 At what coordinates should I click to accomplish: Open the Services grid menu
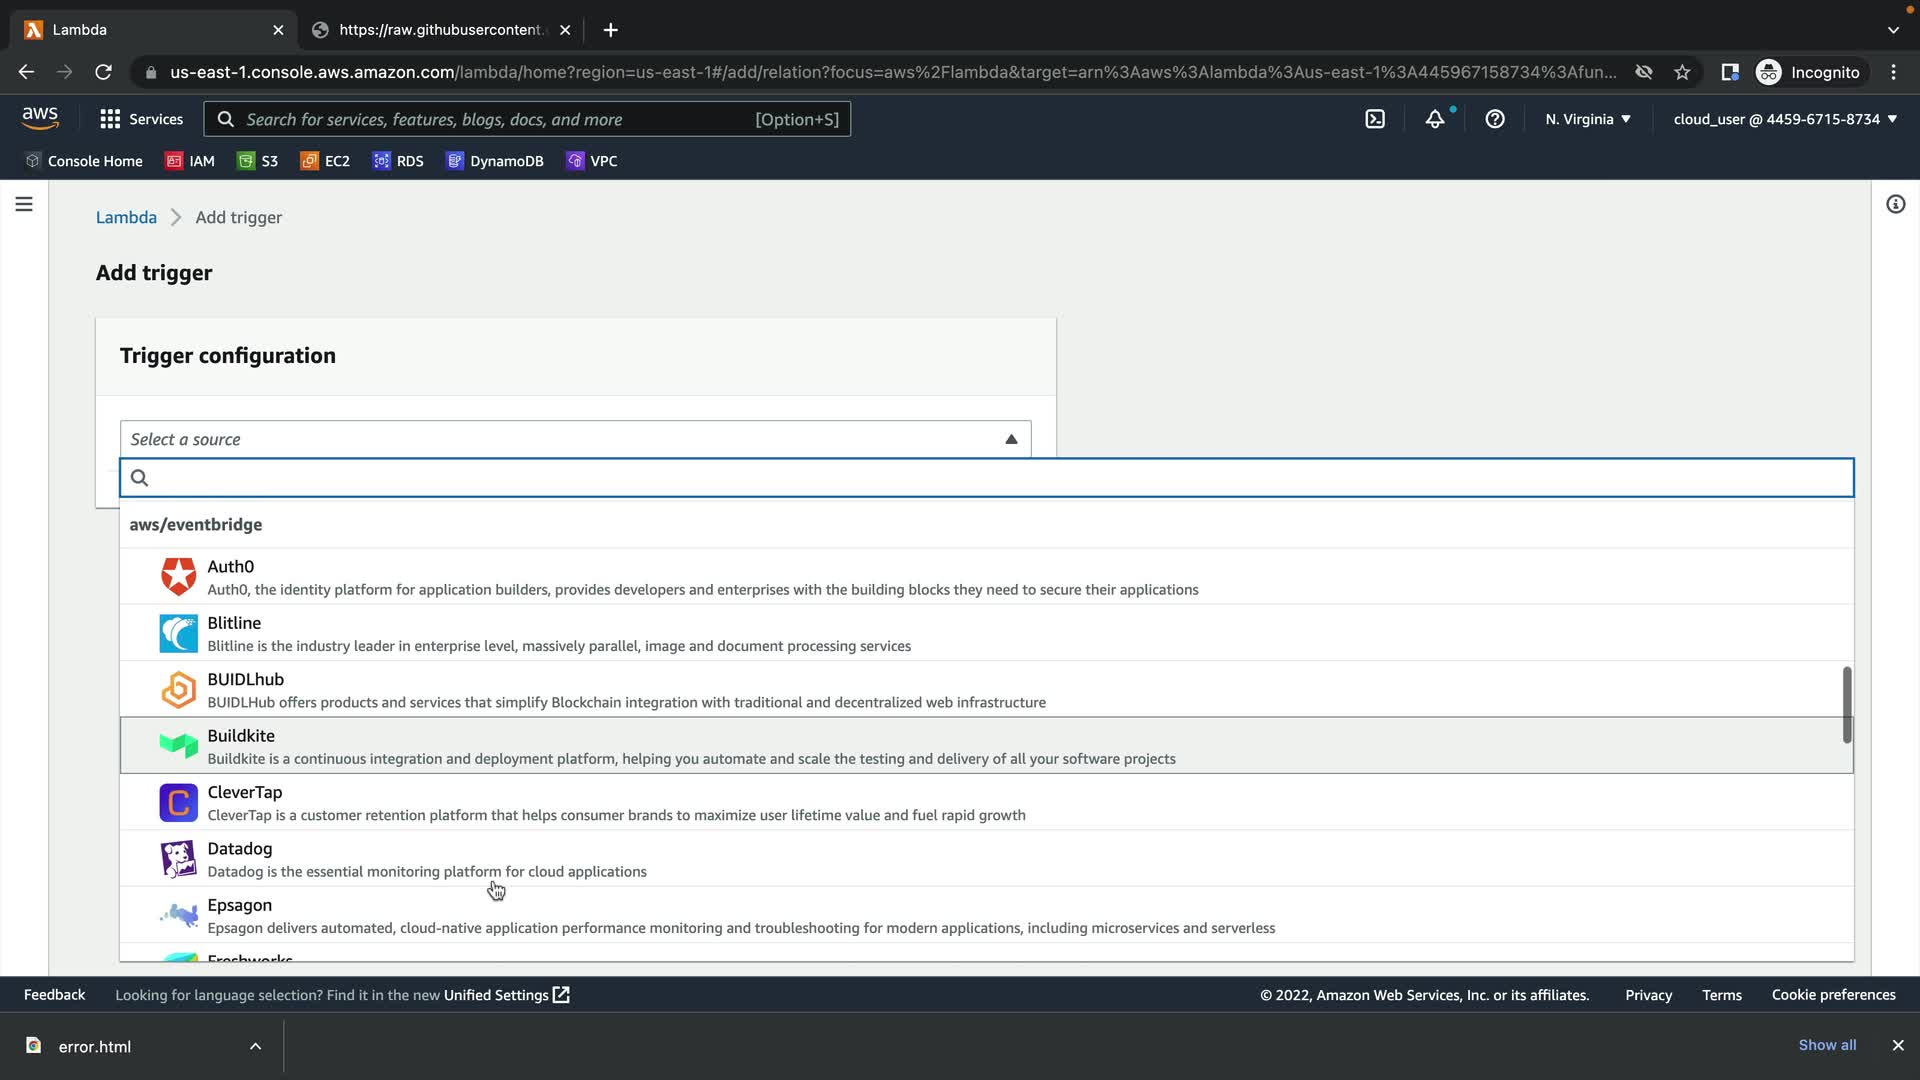click(x=141, y=119)
